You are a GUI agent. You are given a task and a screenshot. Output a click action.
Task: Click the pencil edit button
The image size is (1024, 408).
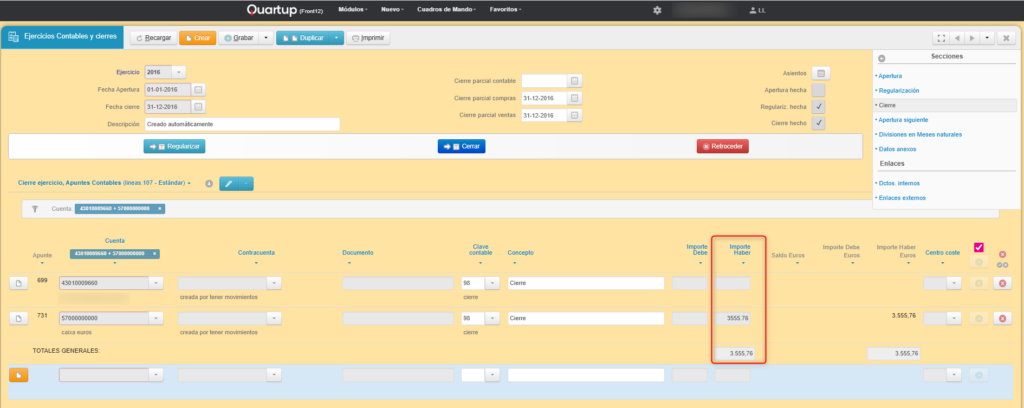point(228,183)
